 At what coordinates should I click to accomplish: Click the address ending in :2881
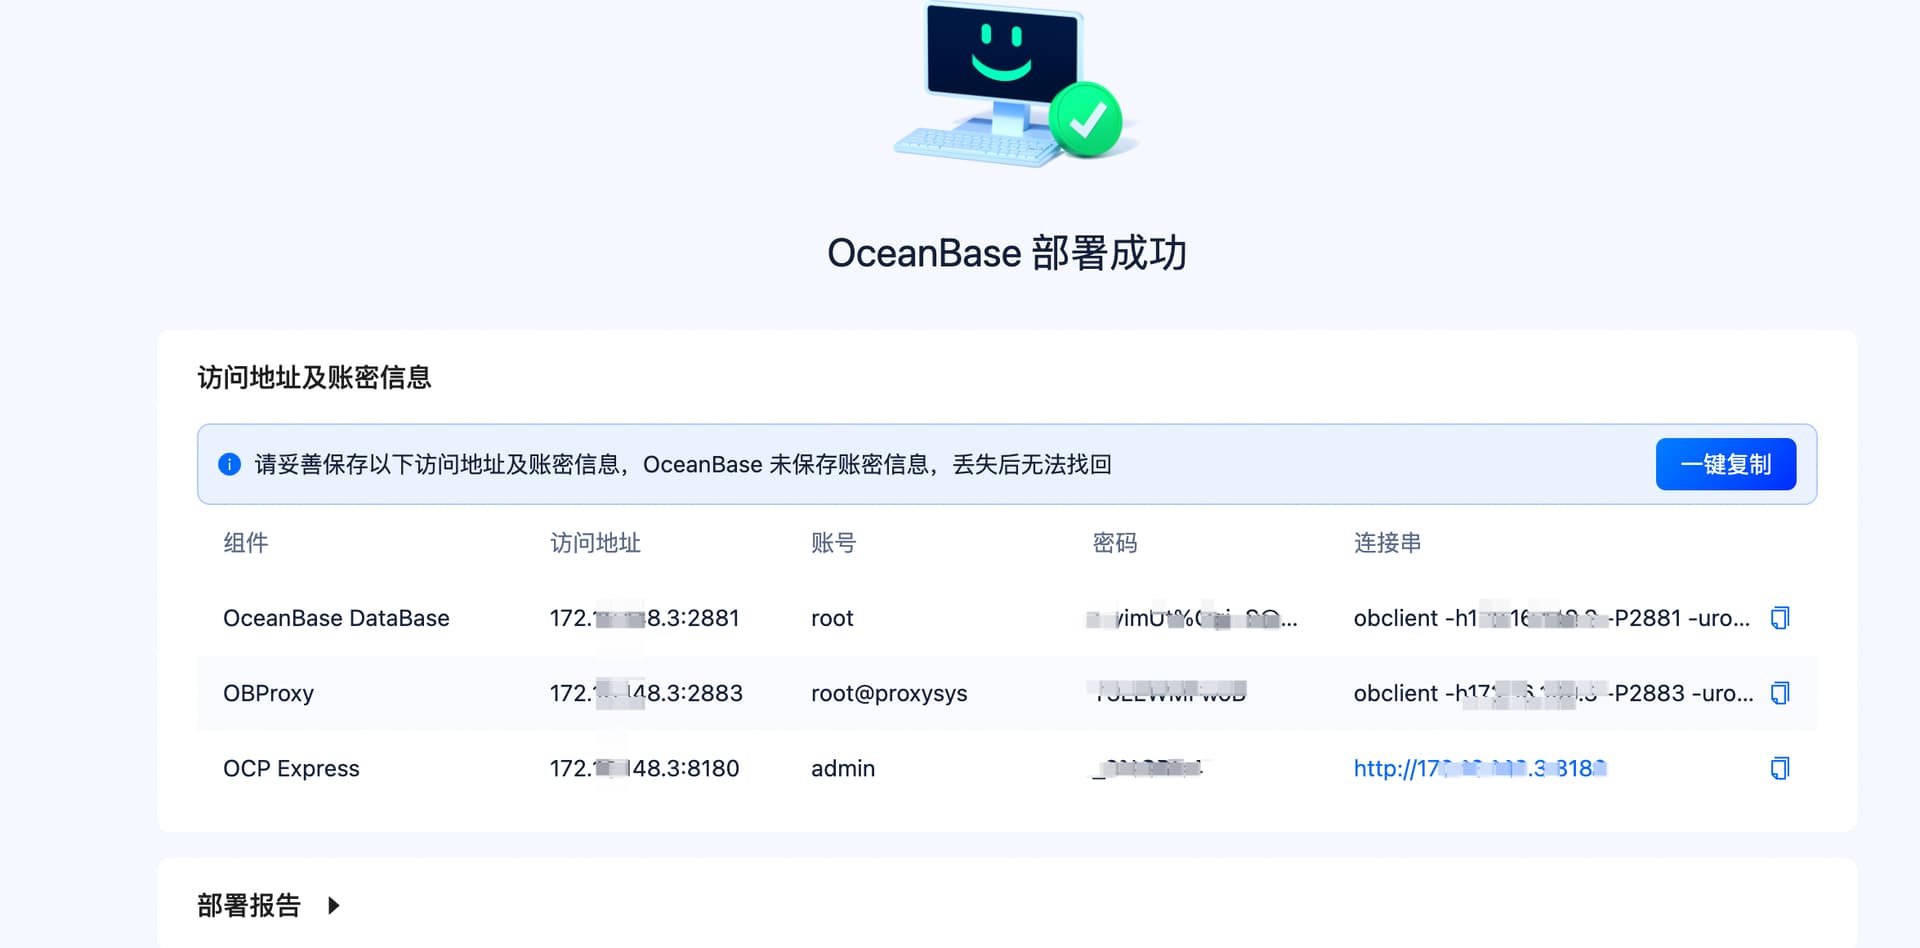[x=644, y=618]
